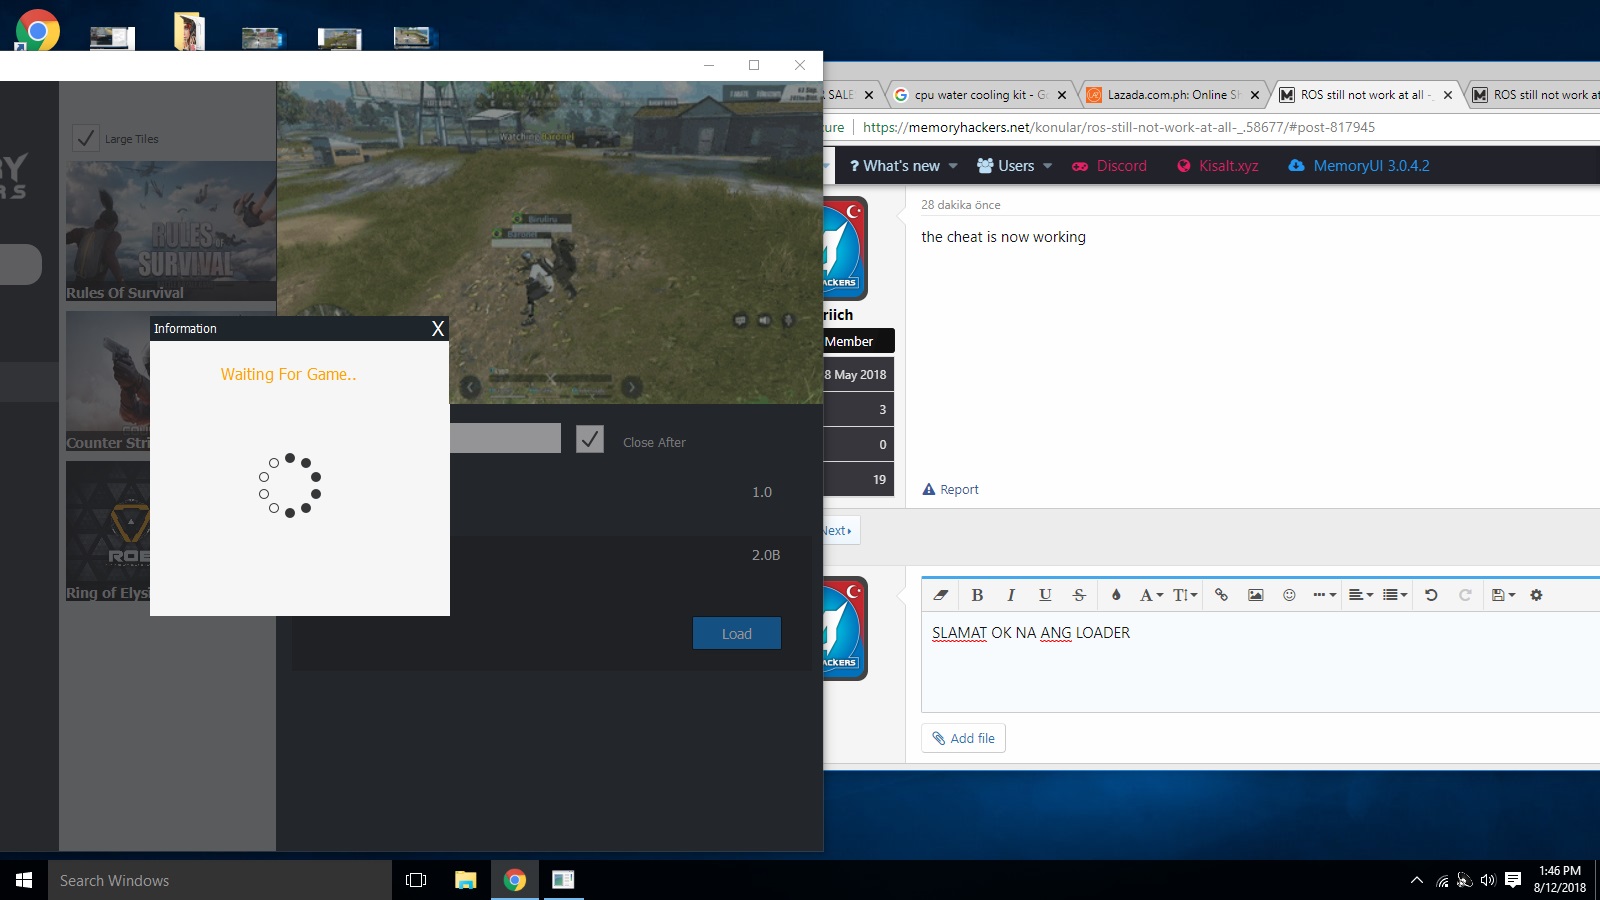Open the save draft dropdown
1600x900 pixels.
click(1503, 595)
